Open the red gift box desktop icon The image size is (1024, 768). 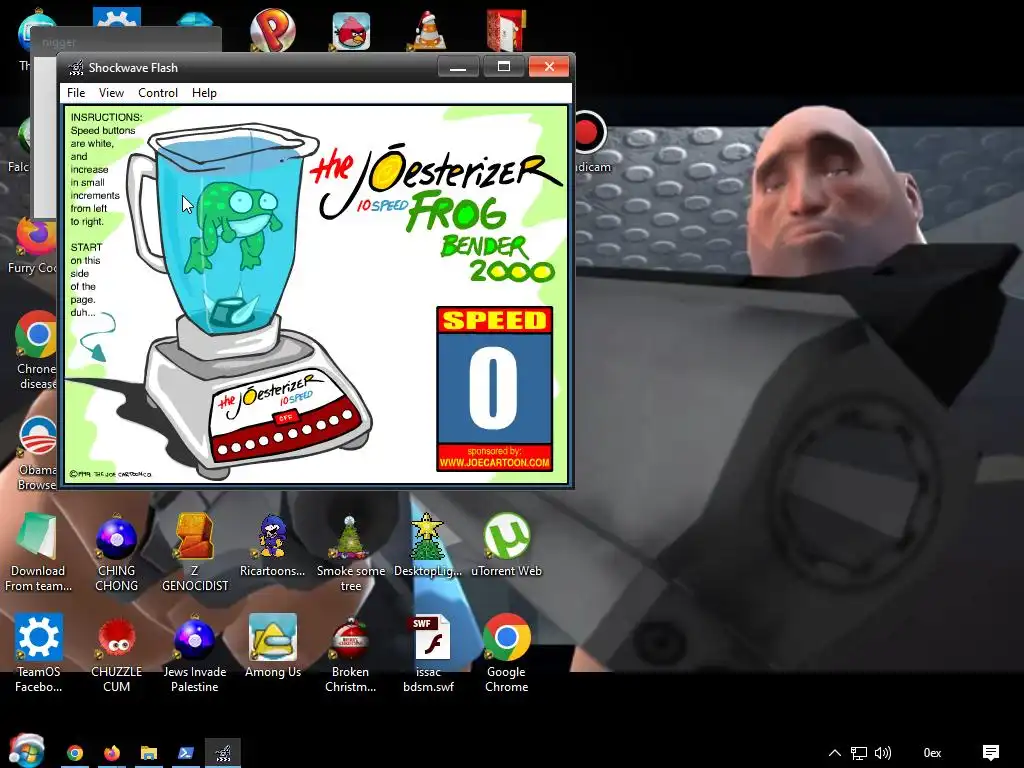pyautogui.click(x=506, y=30)
